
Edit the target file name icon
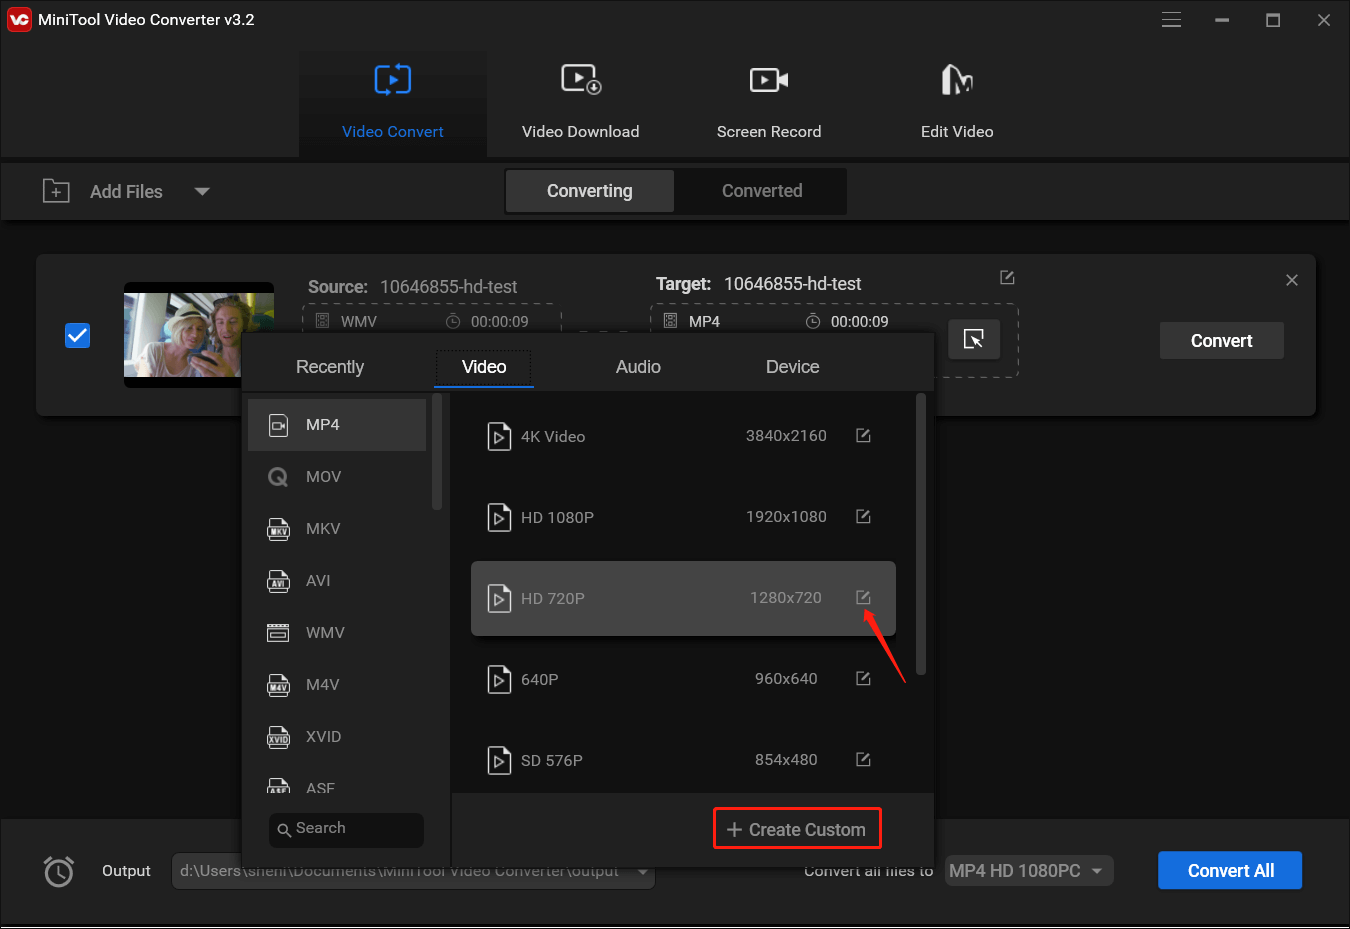(1007, 277)
